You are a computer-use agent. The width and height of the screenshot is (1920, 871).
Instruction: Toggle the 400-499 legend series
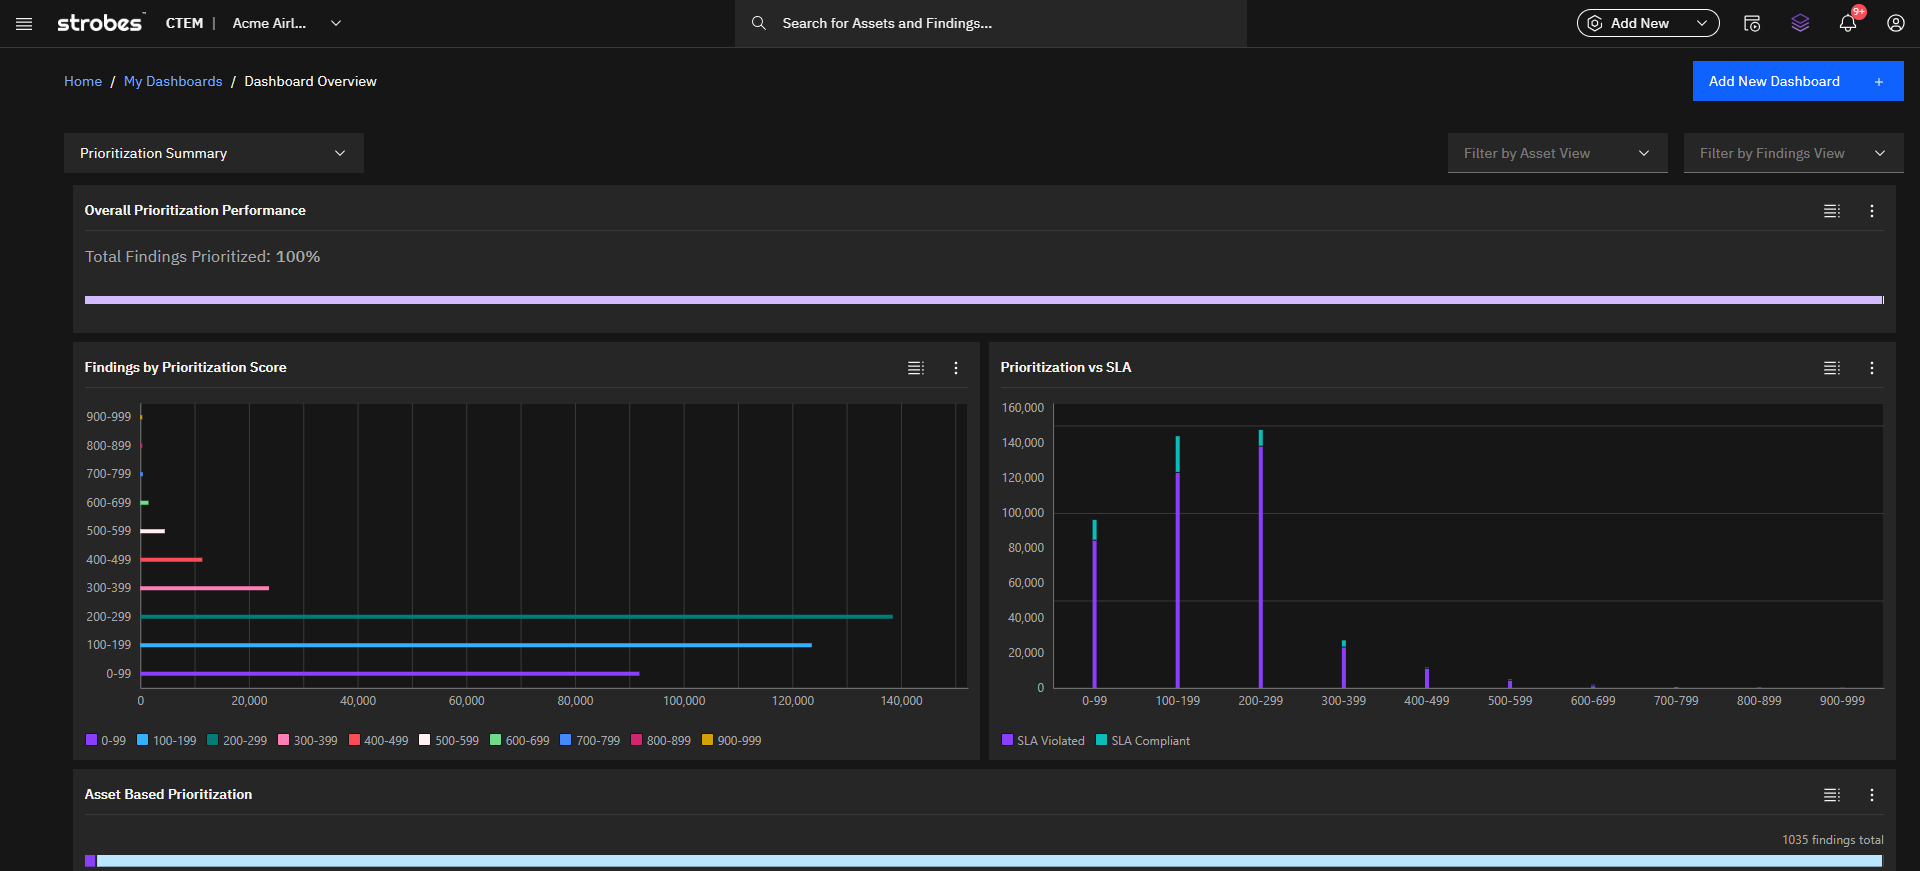[x=379, y=741]
